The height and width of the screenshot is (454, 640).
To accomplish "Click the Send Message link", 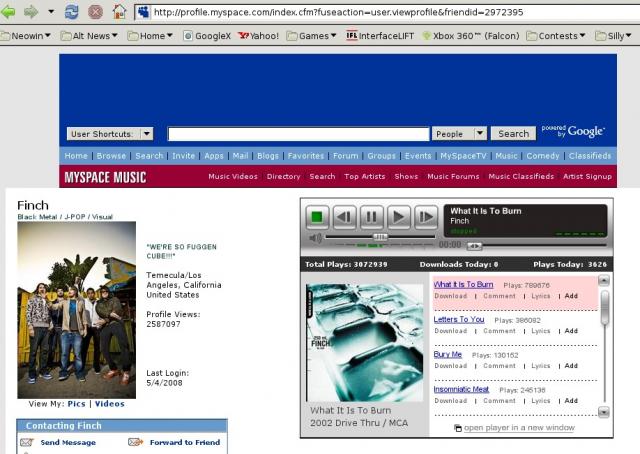I will pyautogui.click(x=68, y=443).
